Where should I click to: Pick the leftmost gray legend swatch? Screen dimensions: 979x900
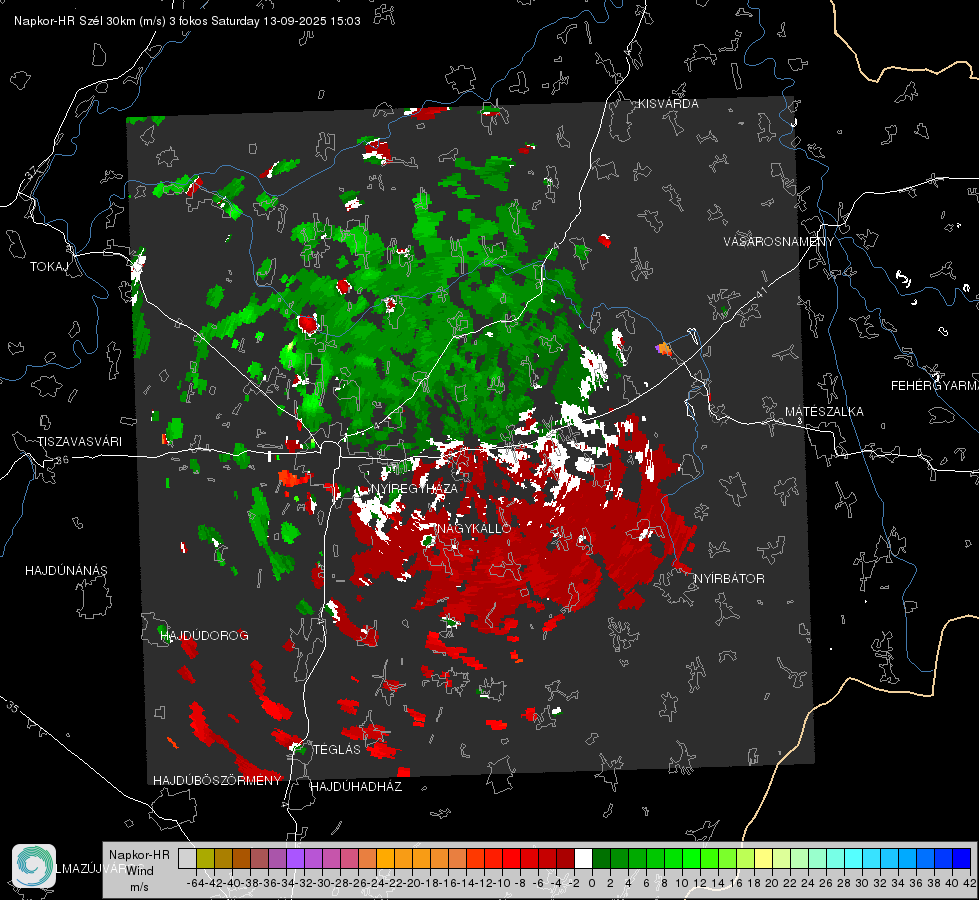point(187,859)
